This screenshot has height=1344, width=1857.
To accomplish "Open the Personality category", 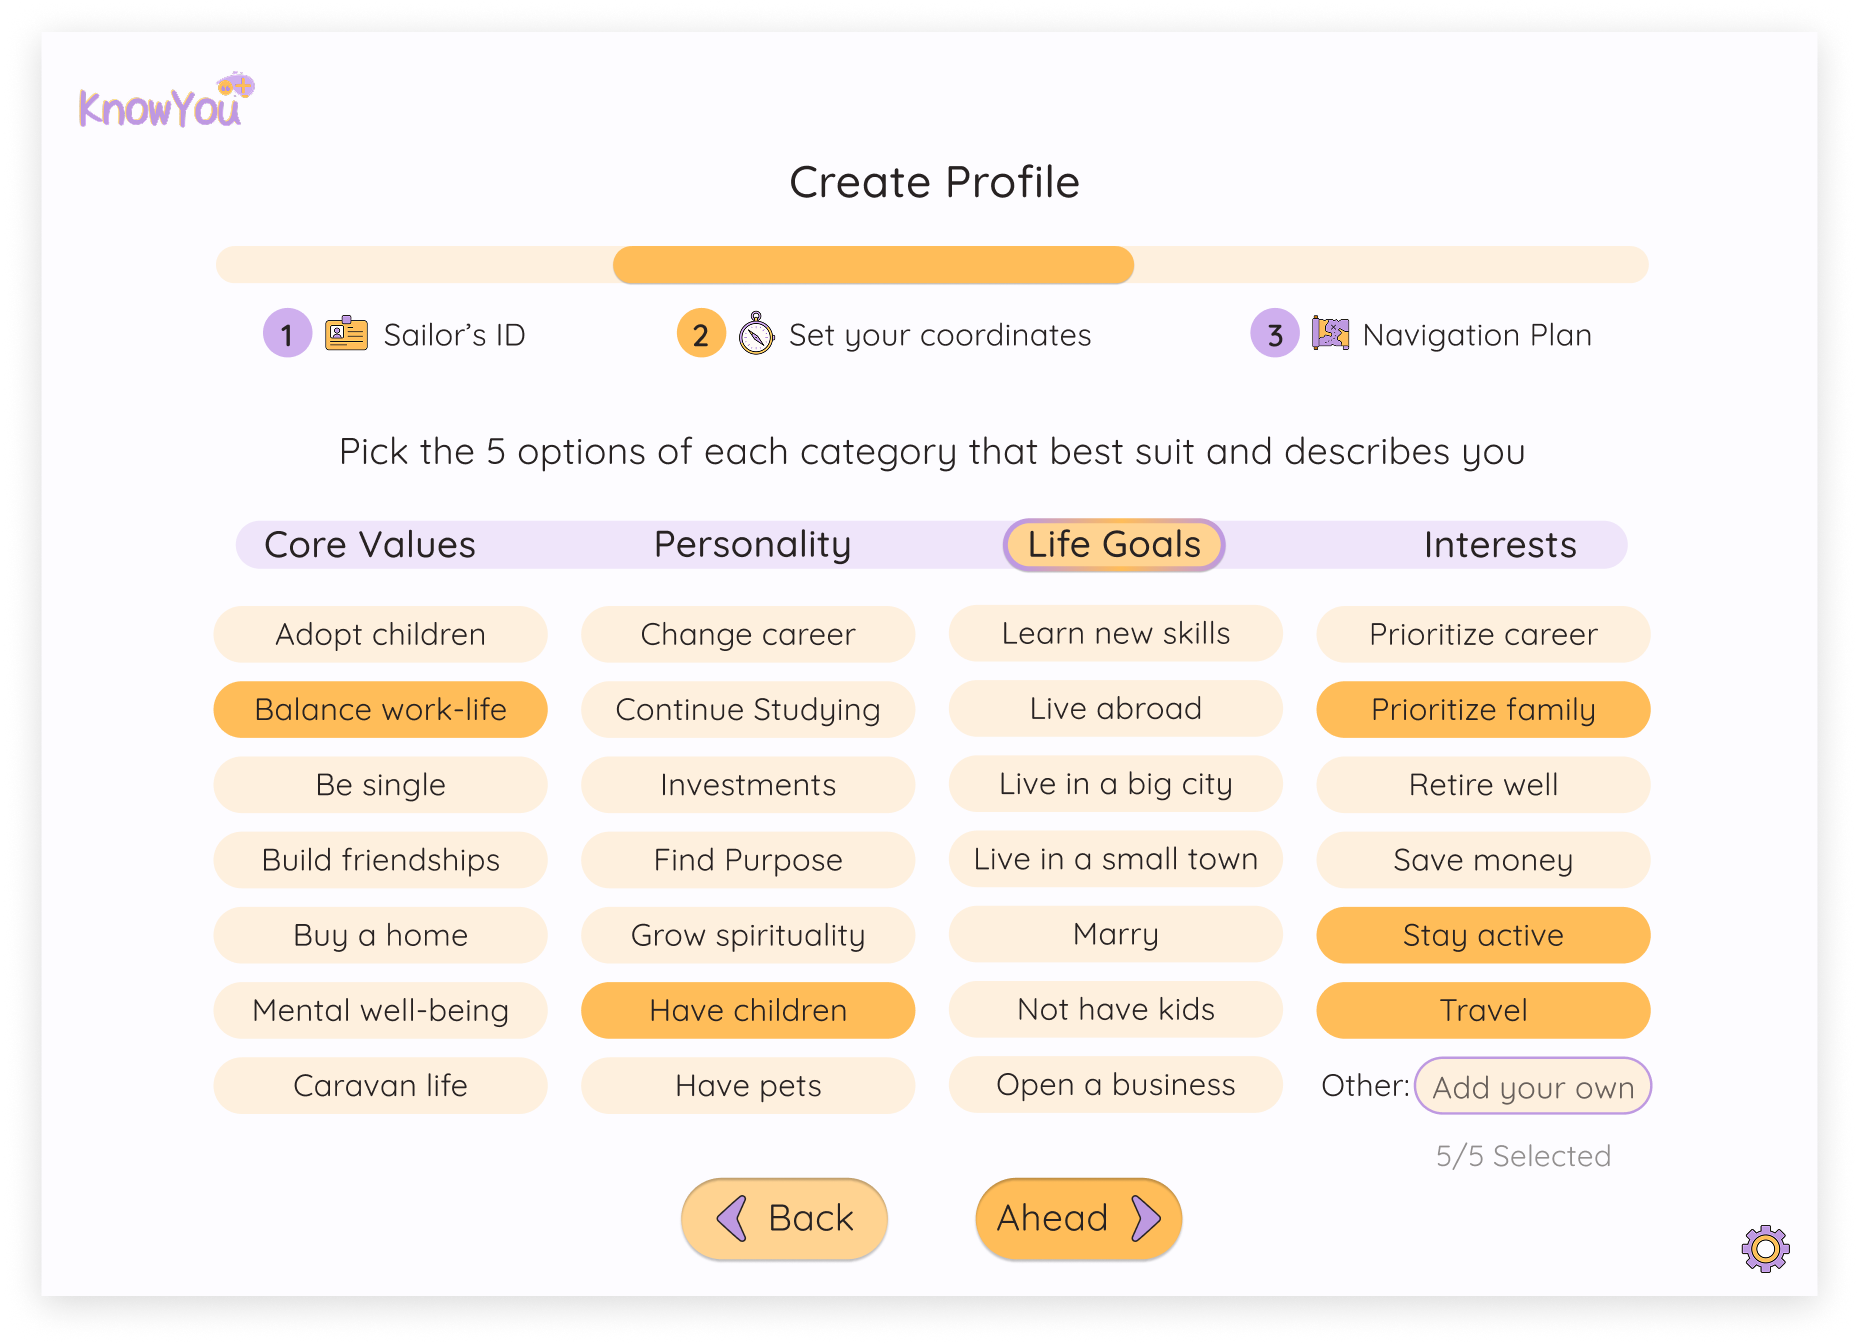I will (x=751, y=544).
